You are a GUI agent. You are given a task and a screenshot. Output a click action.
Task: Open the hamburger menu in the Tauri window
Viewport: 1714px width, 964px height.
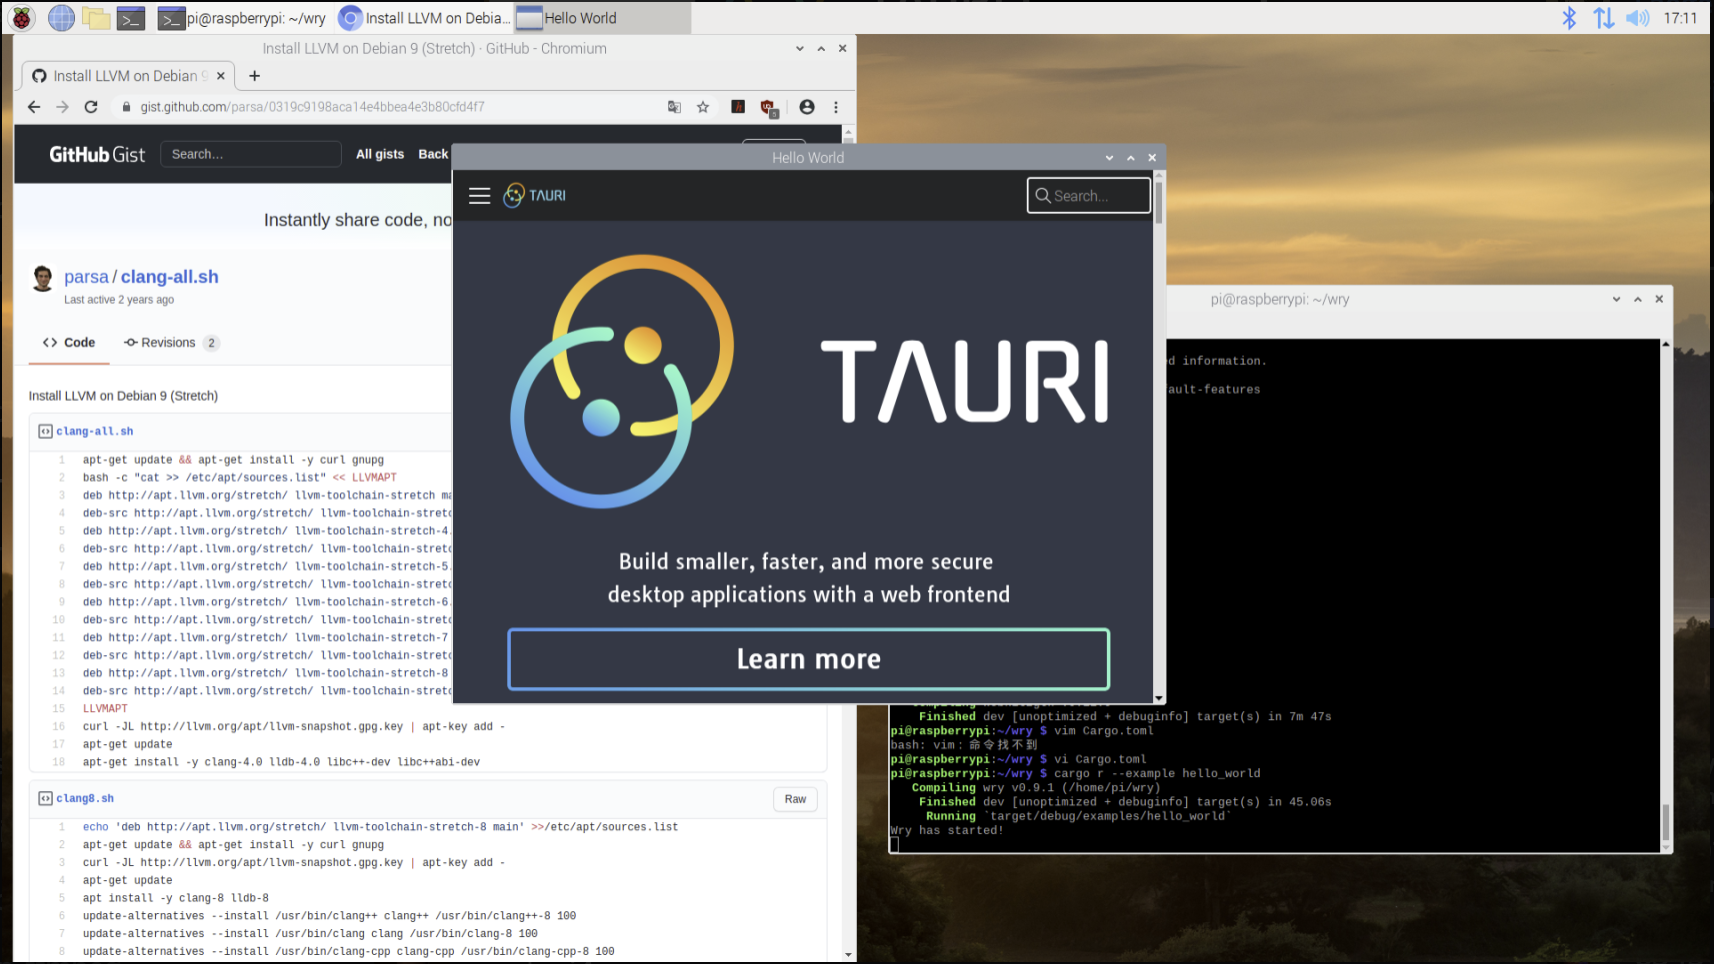[479, 195]
